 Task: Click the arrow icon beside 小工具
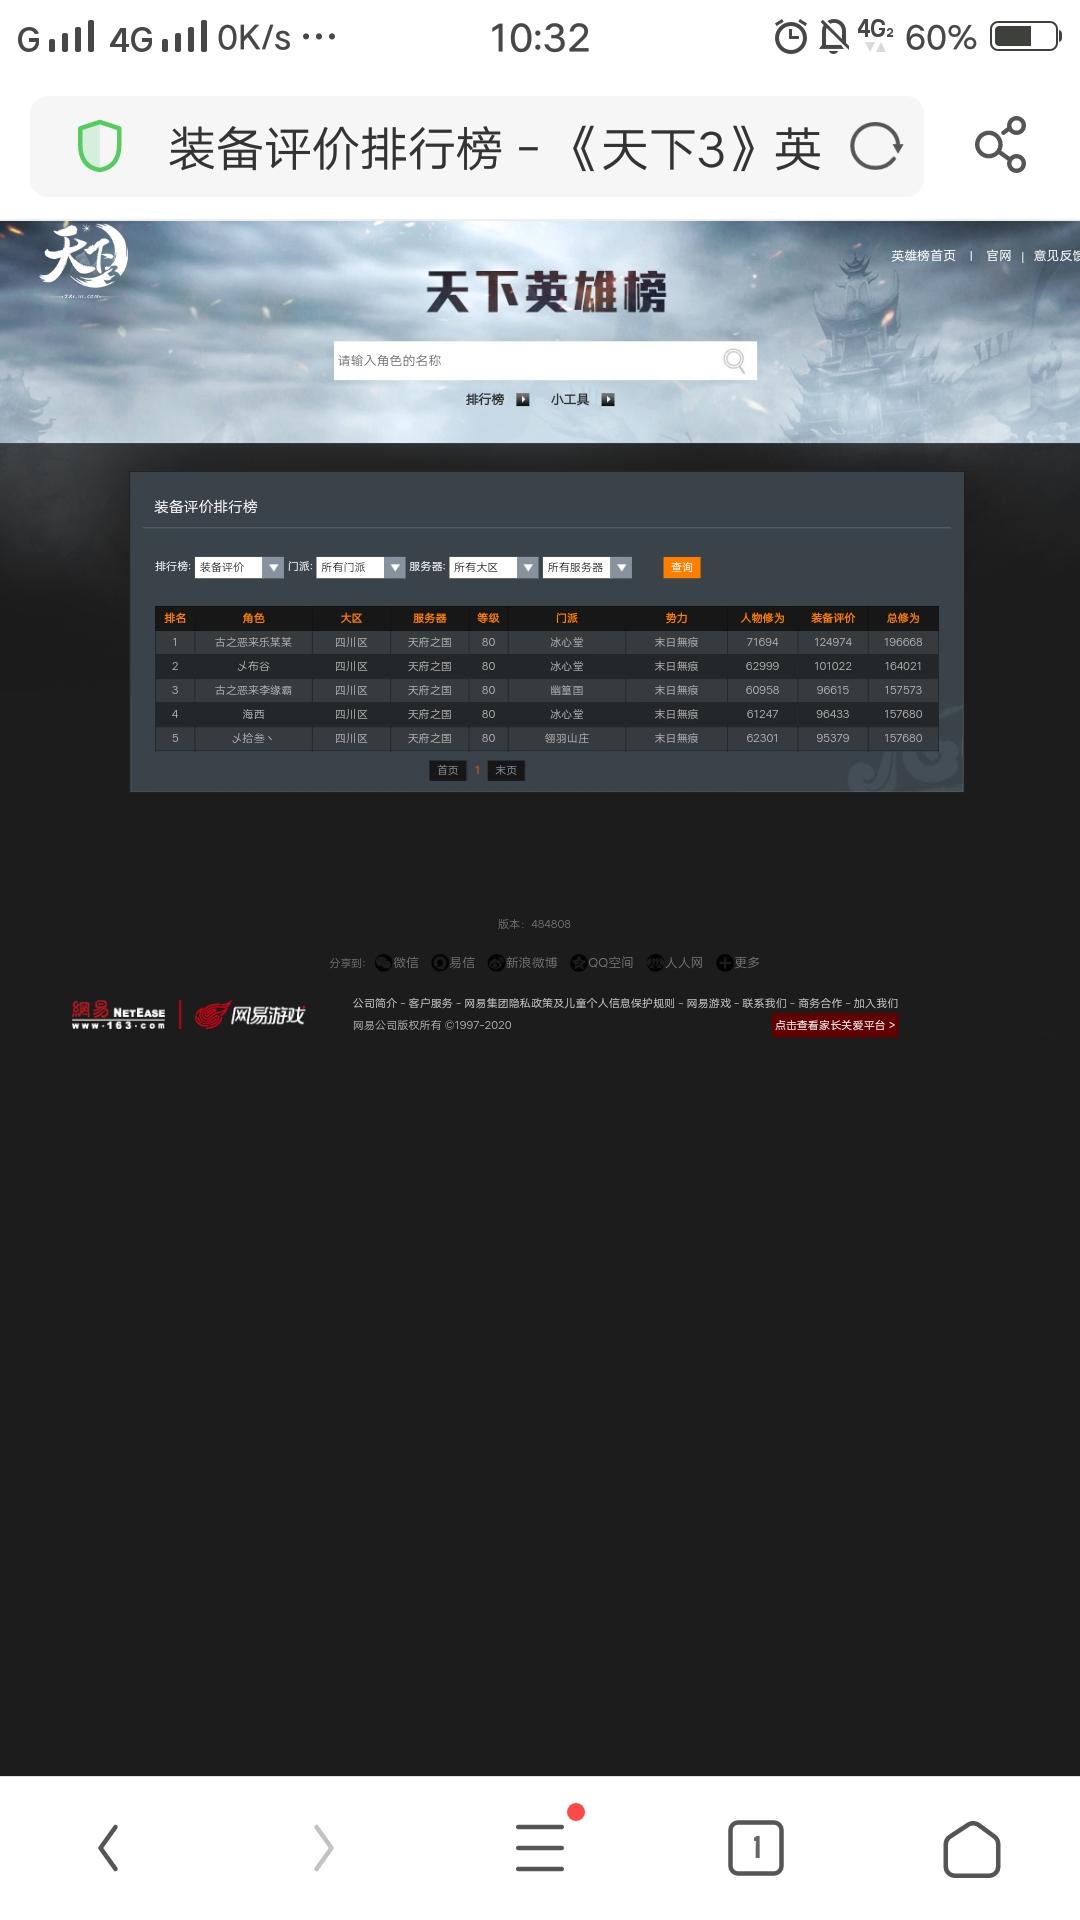click(x=607, y=399)
